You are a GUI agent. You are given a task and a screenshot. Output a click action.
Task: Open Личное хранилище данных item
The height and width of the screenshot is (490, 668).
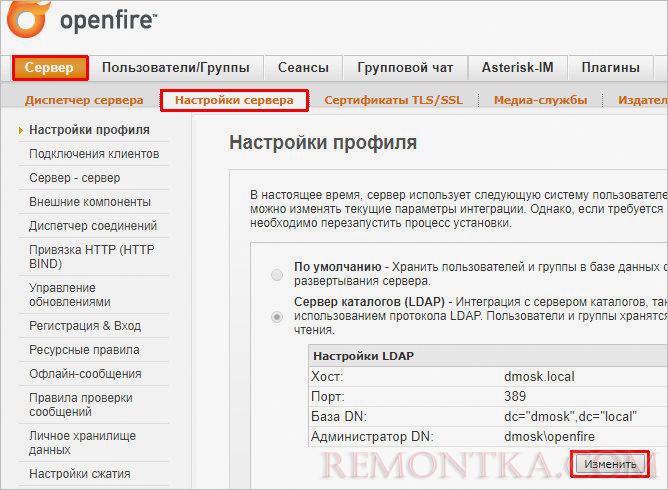(82, 443)
